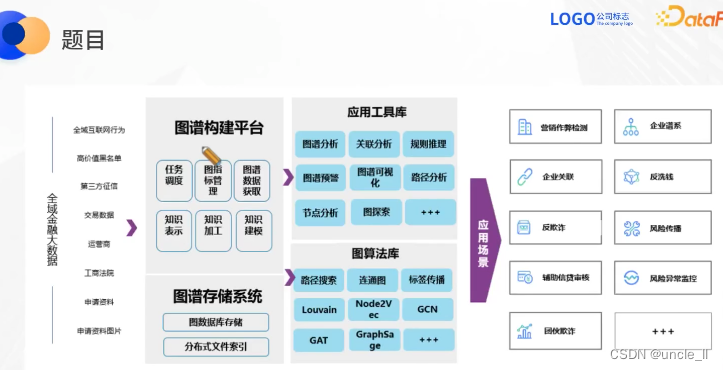Click the icon beside 反欺诈
The height and width of the screenshot is (370, 723).
(523, 227)
